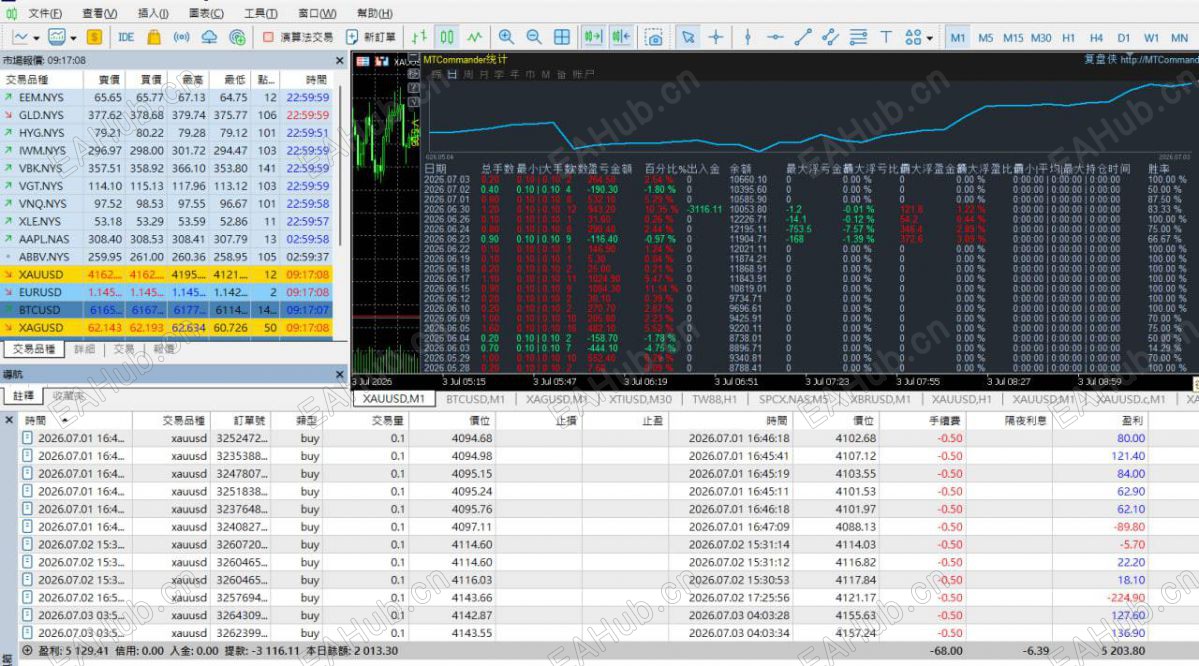Select the text label T tool
Screen dimensions: 1199x666
point(885,37)
